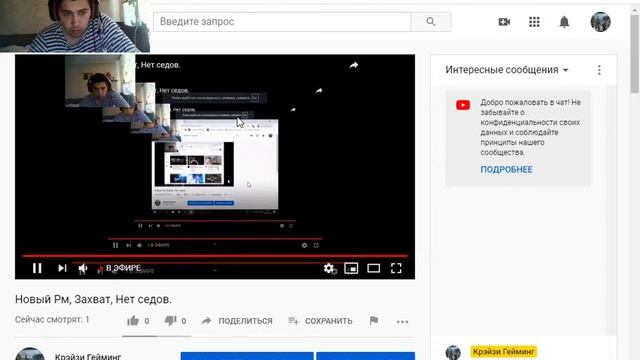
Task: Open the three-dot more actions menu
Action: pyautogui.click(x=402, y=322)
